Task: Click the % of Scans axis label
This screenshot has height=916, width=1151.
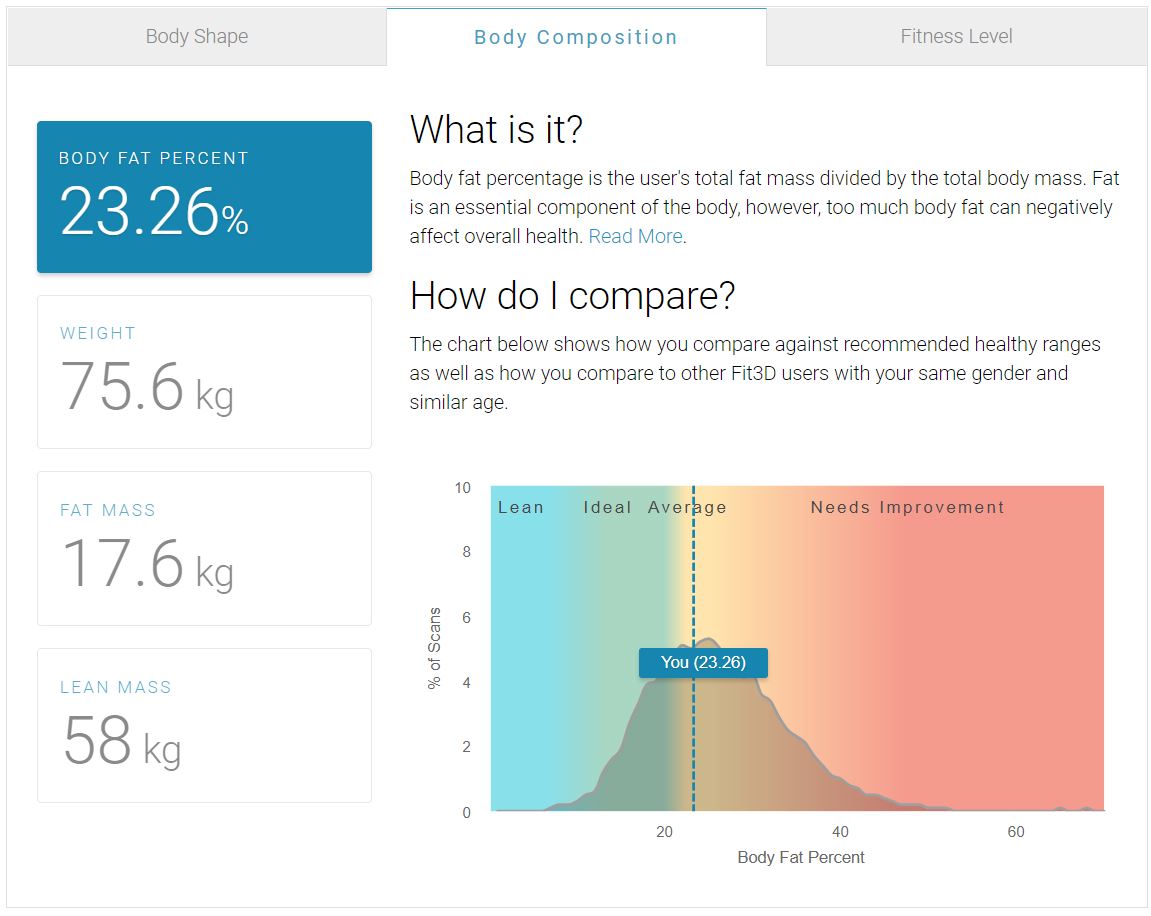Action: (434, 647)
